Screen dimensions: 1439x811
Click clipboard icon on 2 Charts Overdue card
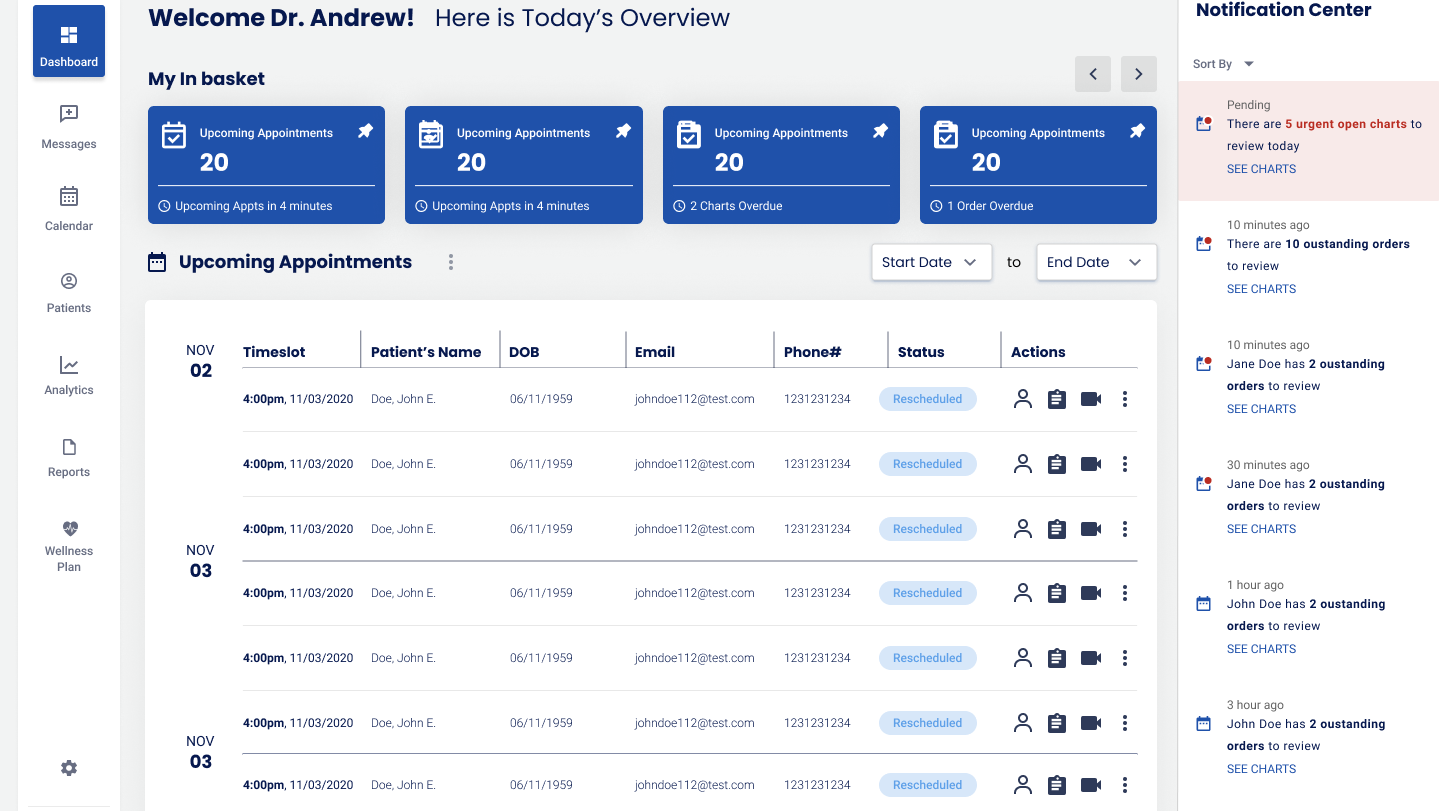(689, 135)
